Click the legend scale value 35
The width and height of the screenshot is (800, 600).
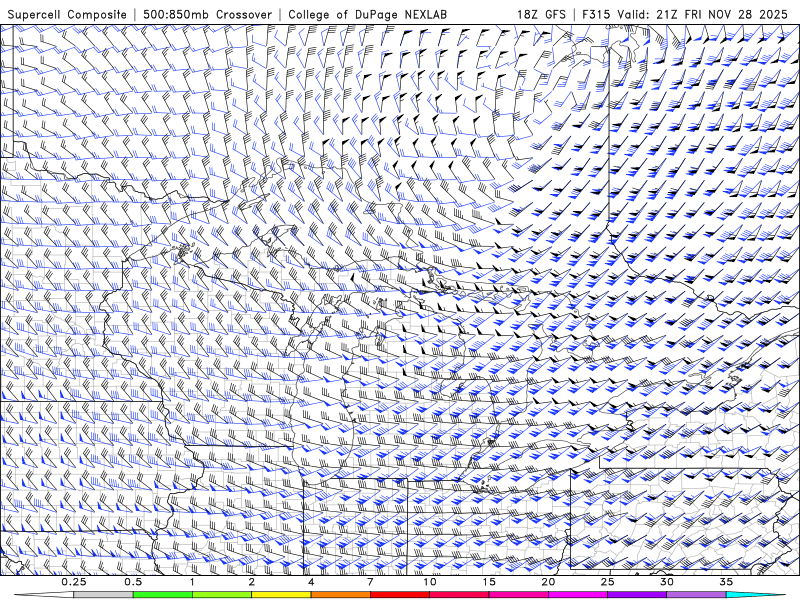pyautogui.click(x=726, y=582)
